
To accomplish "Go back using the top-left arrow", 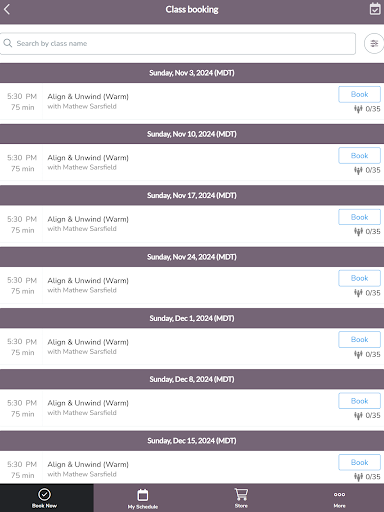I will click(x=7, y=9).
